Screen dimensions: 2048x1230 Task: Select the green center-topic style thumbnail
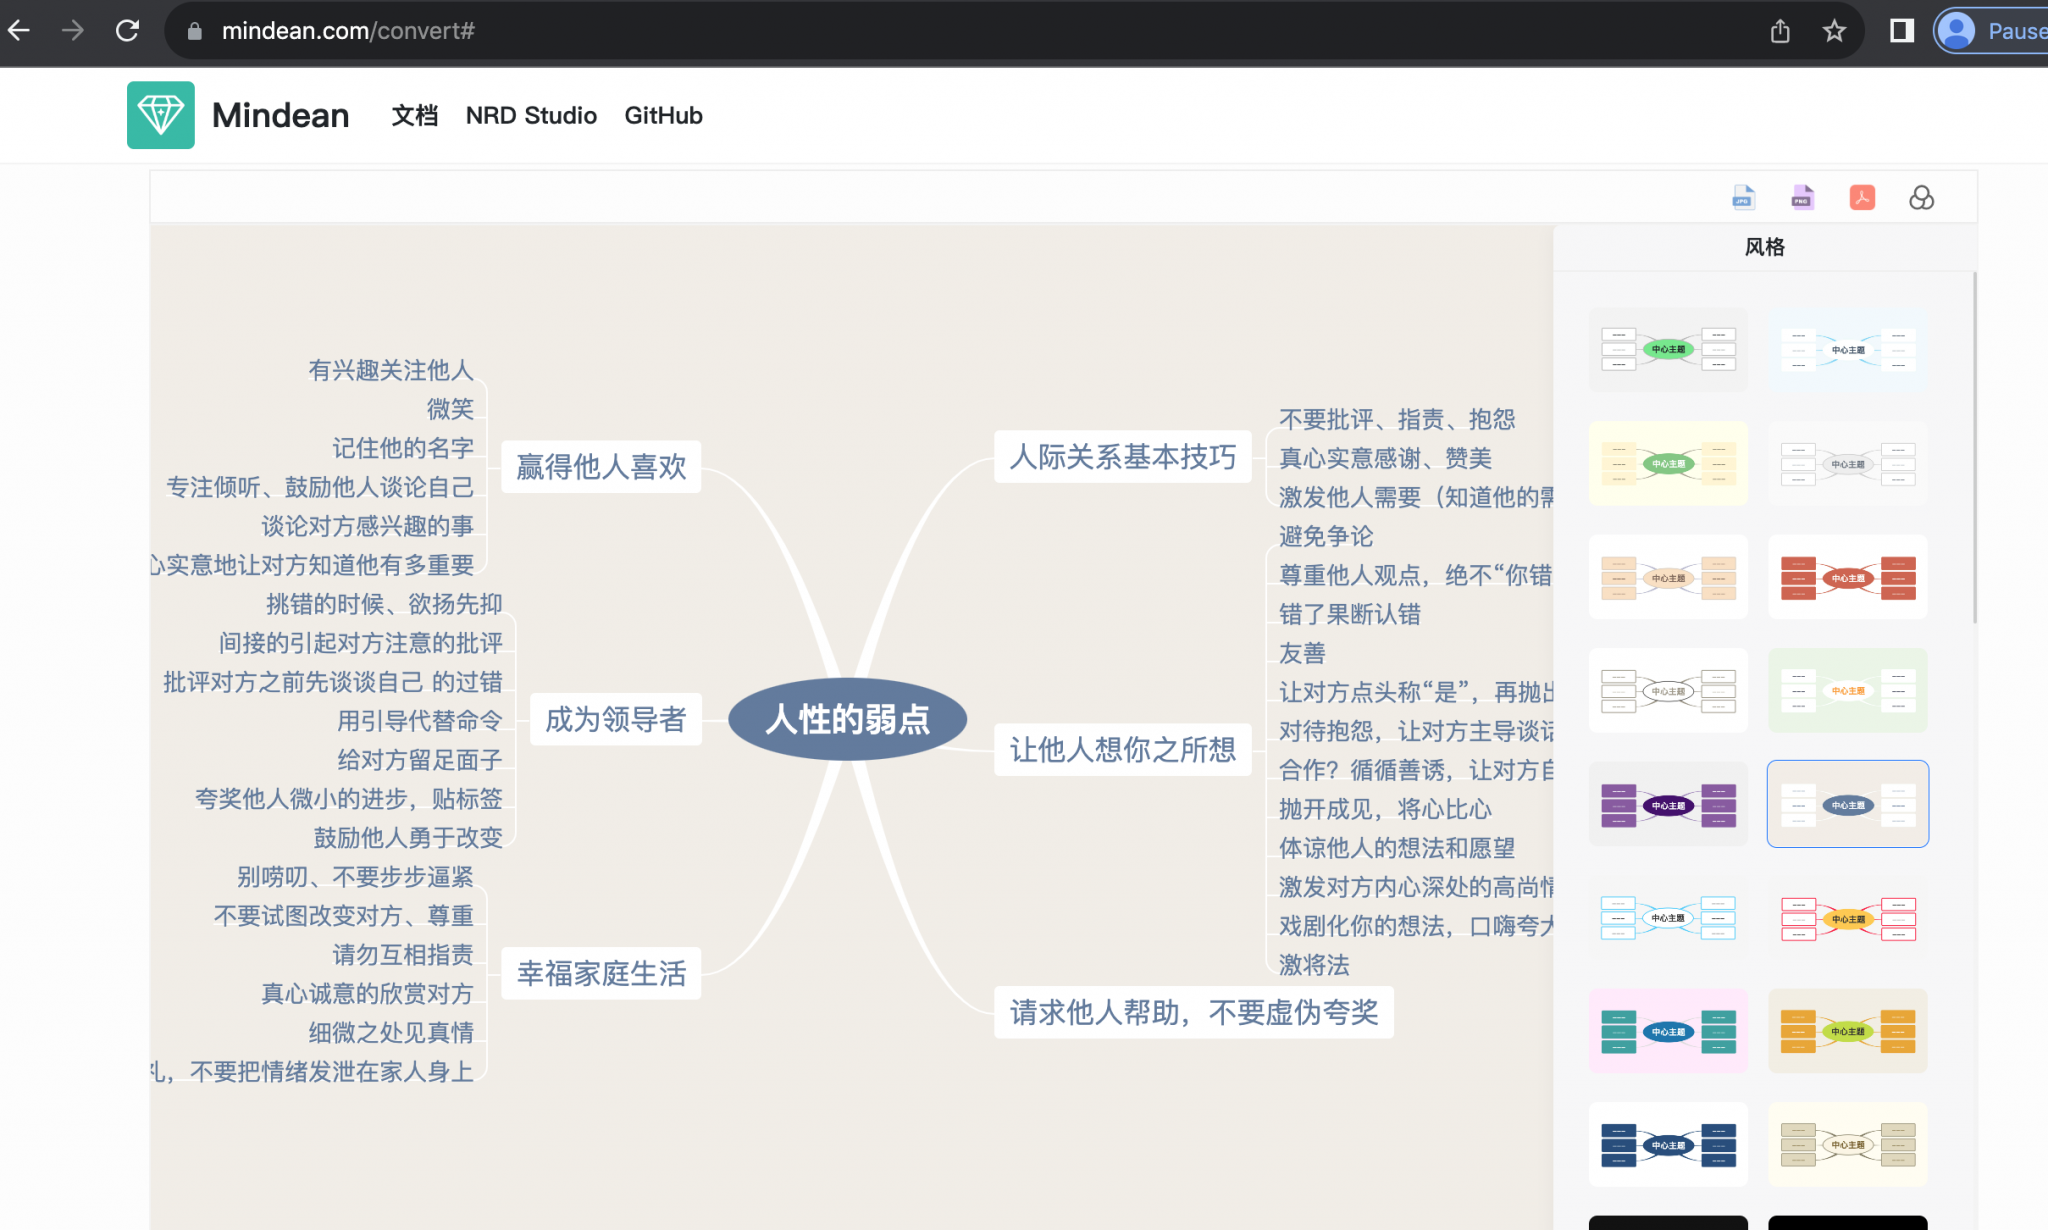(x=1668, y=349)
